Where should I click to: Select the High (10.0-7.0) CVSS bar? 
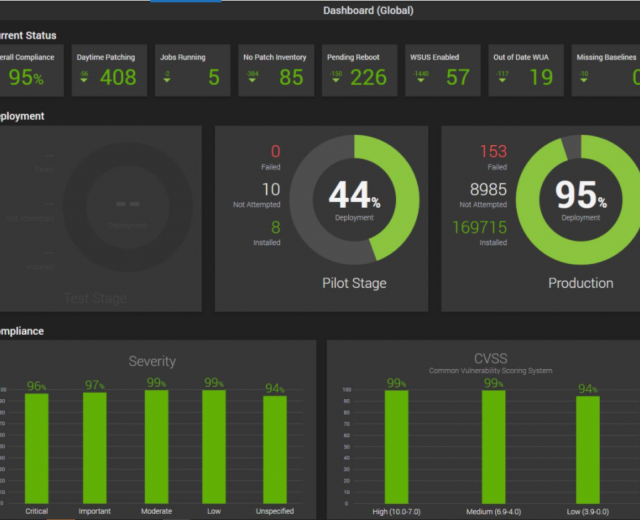(396, 447)
